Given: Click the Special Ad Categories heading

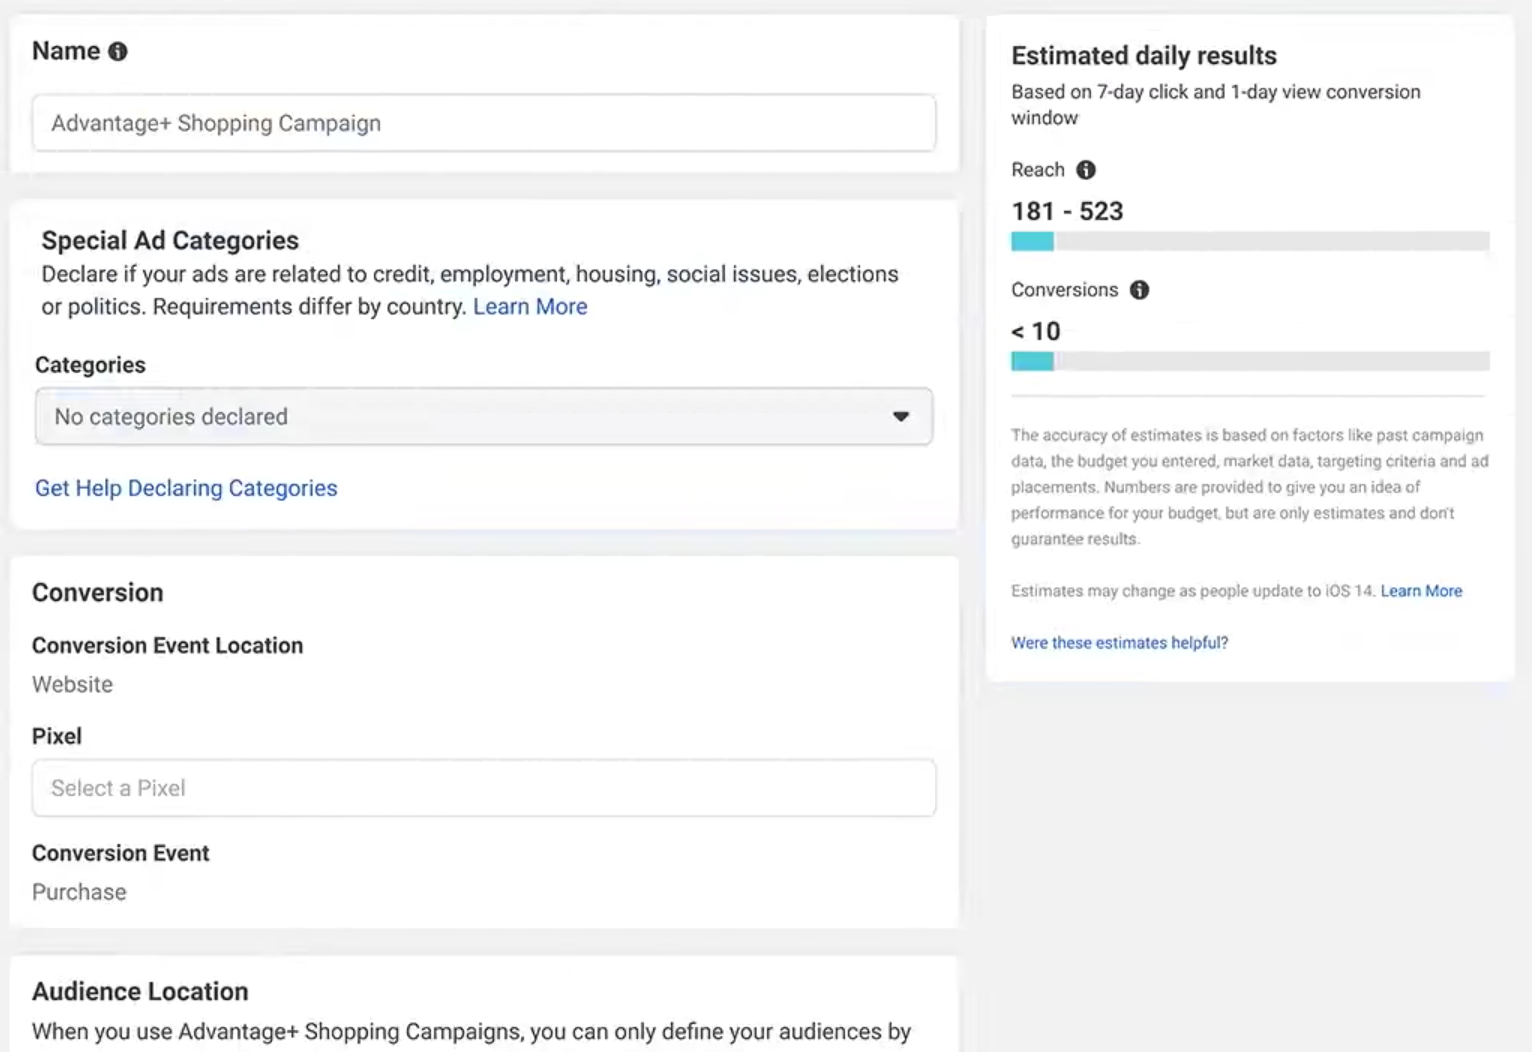Looking at the screenshot, I should (170, 240).
